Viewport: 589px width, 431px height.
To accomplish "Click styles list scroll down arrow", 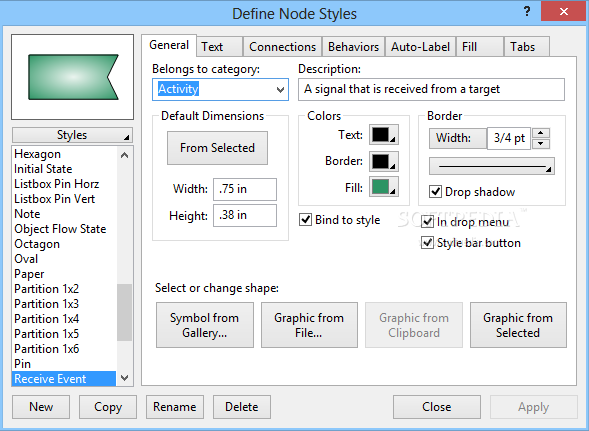I will 125,378.
